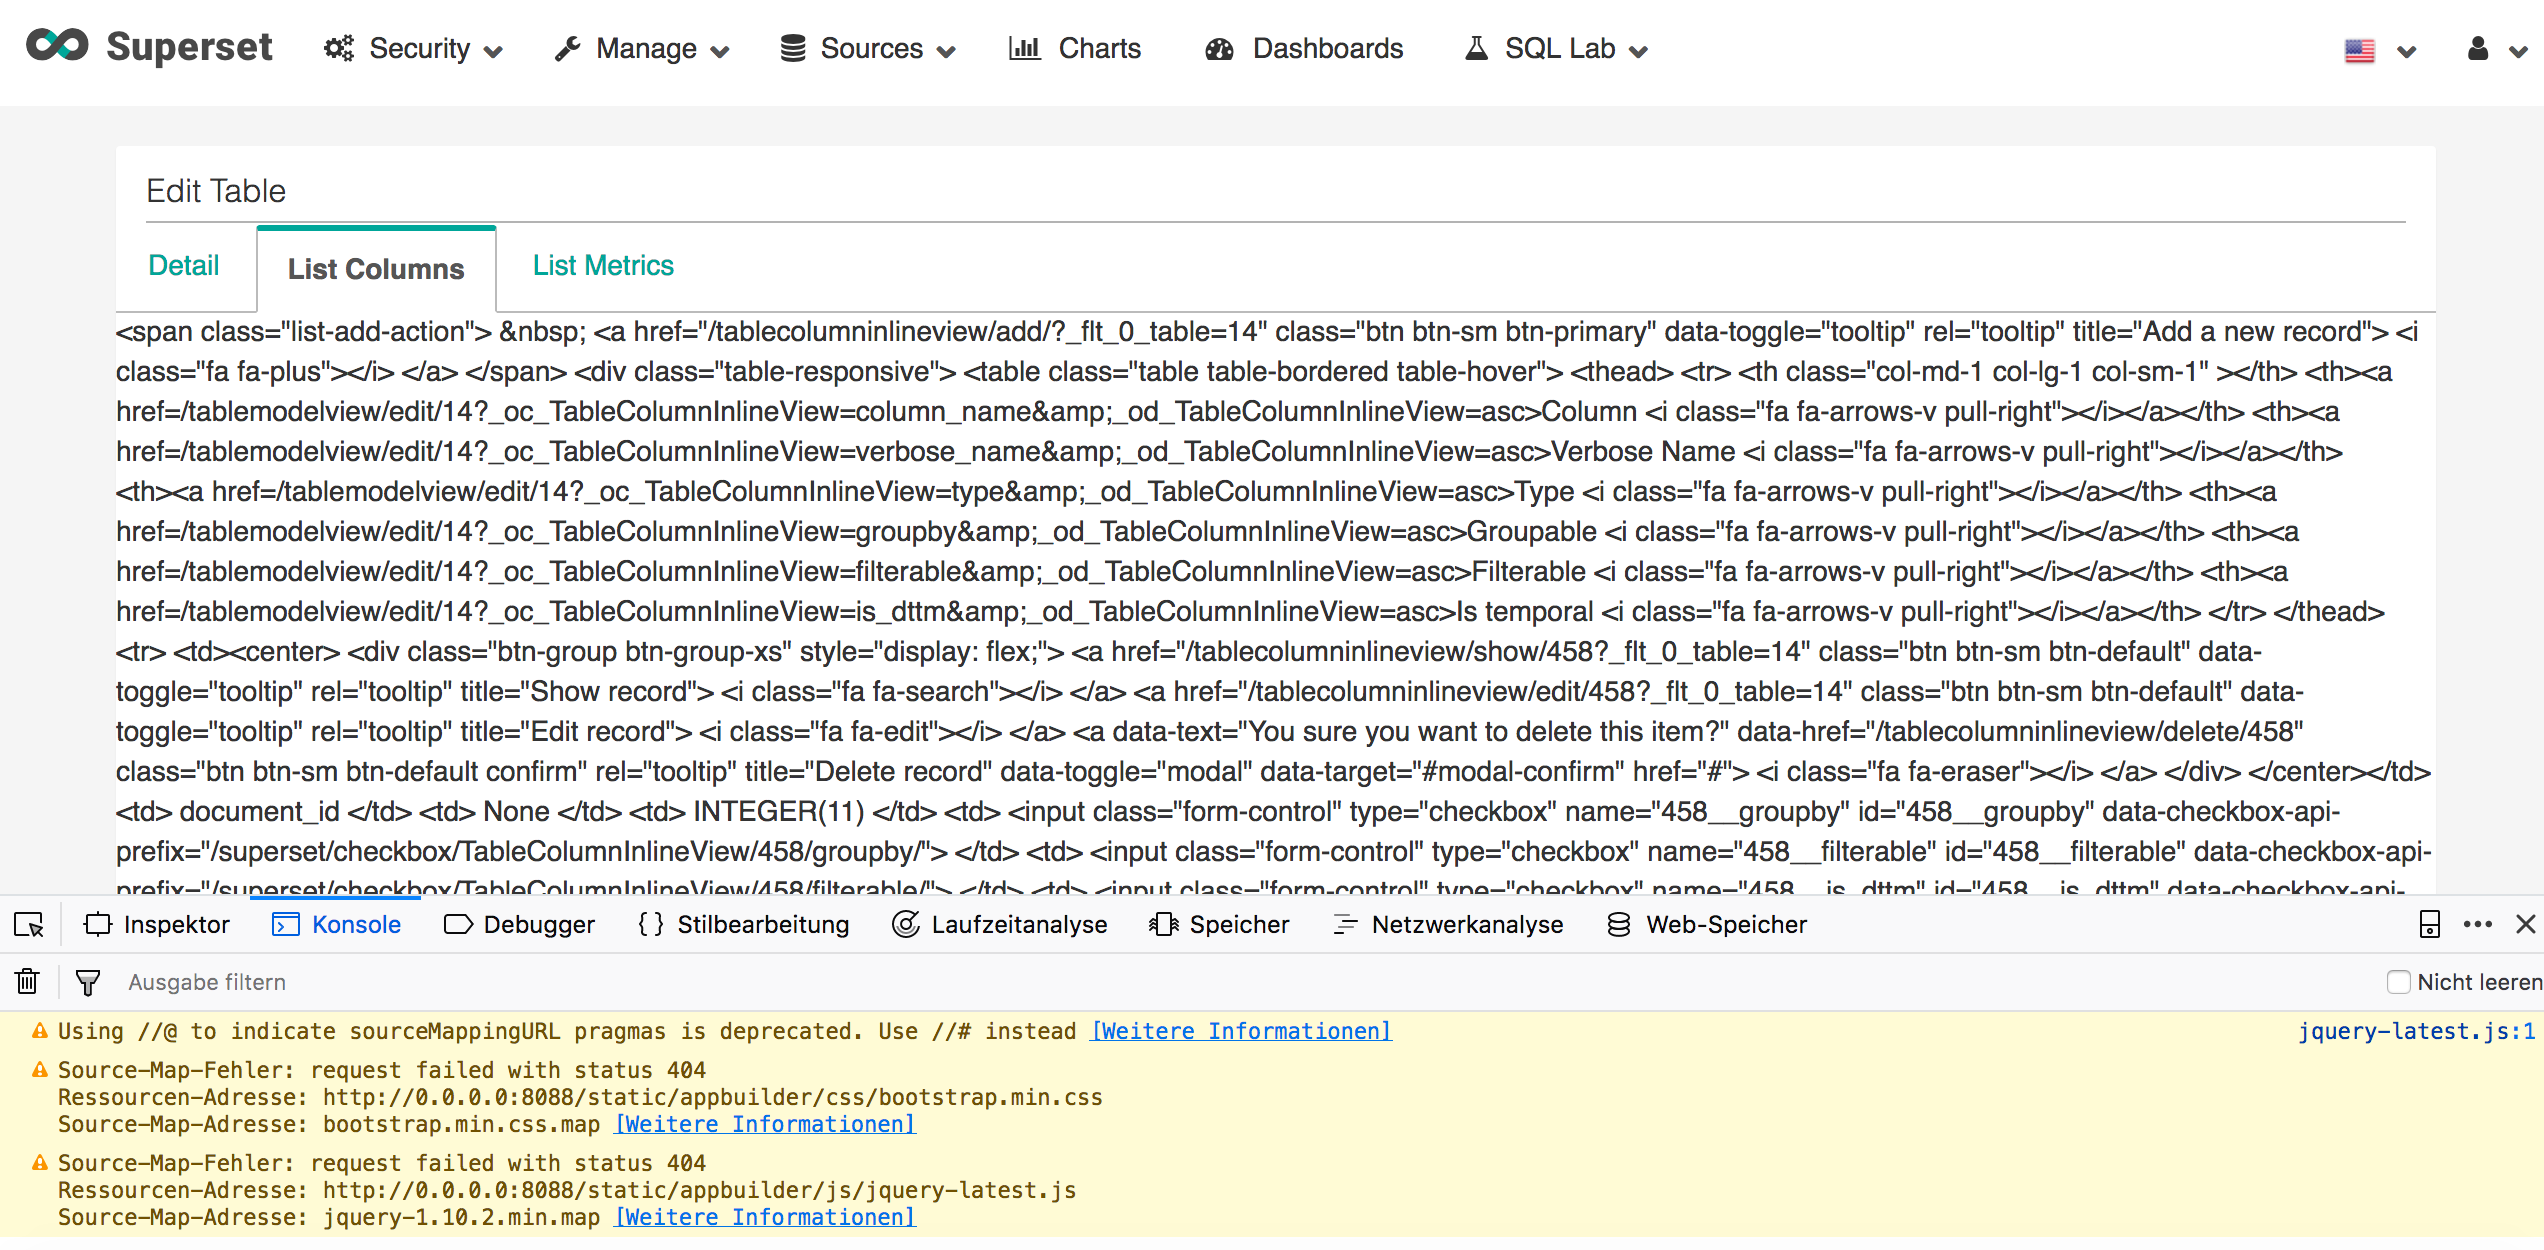Click the US flag language icon
The height and width of the screenshot is (1250, 2544).
tap(2360, 51)
